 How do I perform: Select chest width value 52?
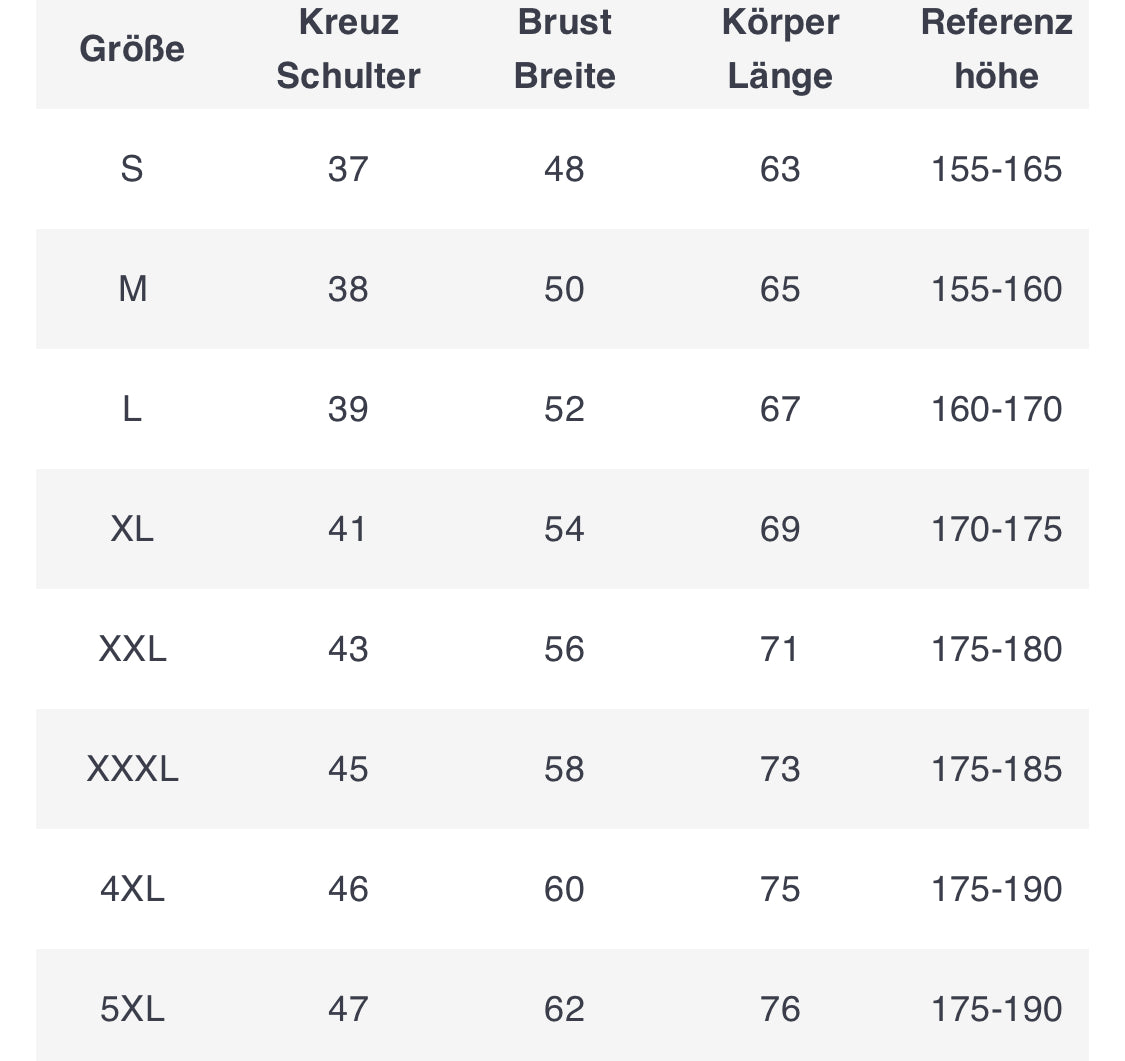click(564, 409)
